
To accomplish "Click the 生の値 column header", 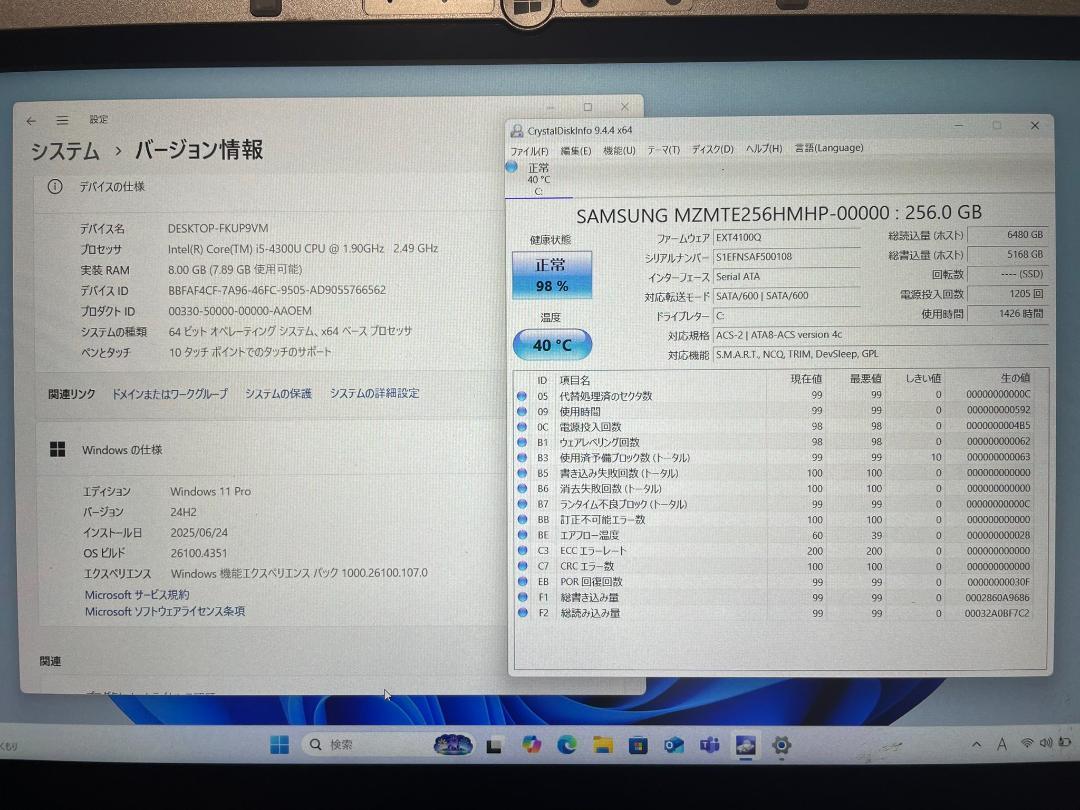I will click(1015, 377).
